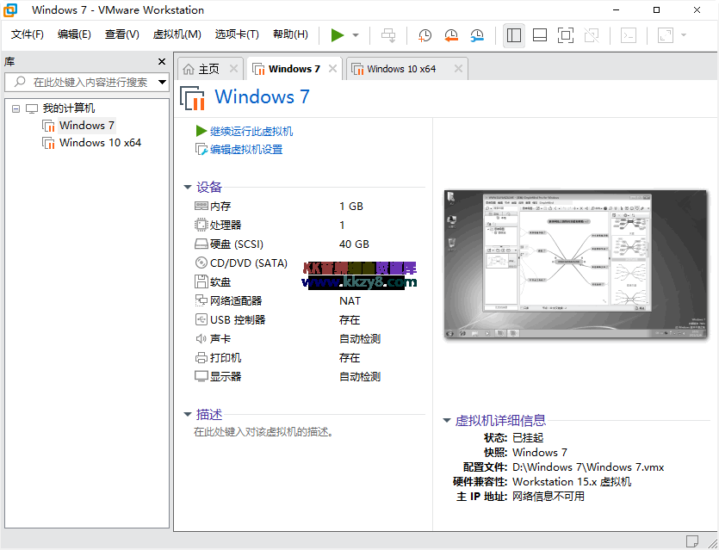This screenshot has width=719, height=550.
Task: Click the NAT network adapter value
Action: 350,301
